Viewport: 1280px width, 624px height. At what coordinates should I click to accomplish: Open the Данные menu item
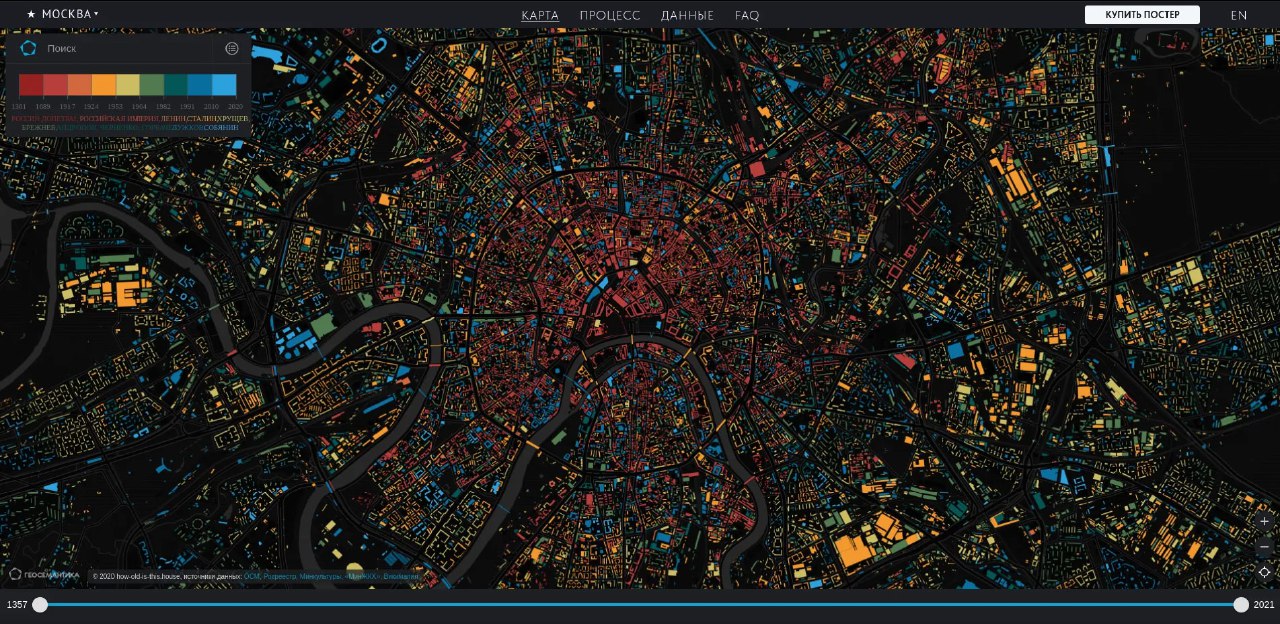(687, 15)
